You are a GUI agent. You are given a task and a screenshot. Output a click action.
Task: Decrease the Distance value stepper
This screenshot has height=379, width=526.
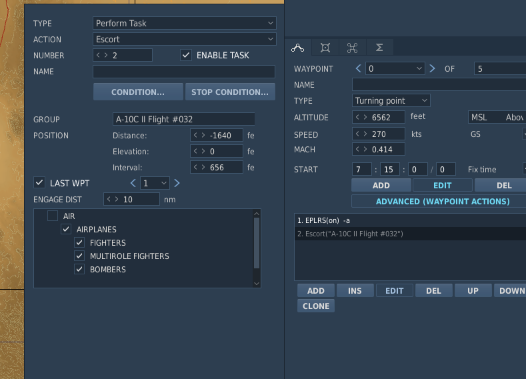pos(196,135)
